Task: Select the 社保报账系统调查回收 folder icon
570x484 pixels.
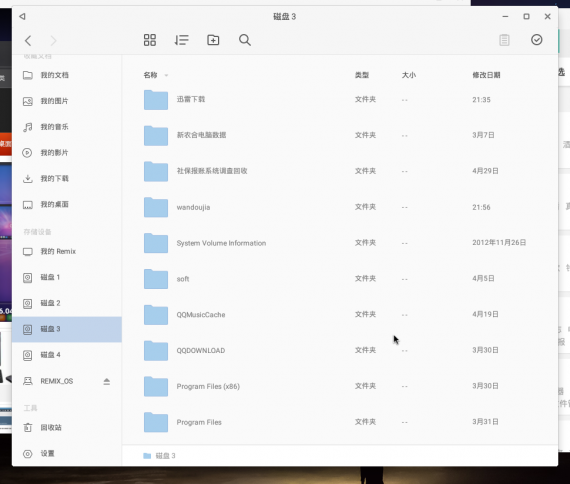Action: click(x=156, y=171)
